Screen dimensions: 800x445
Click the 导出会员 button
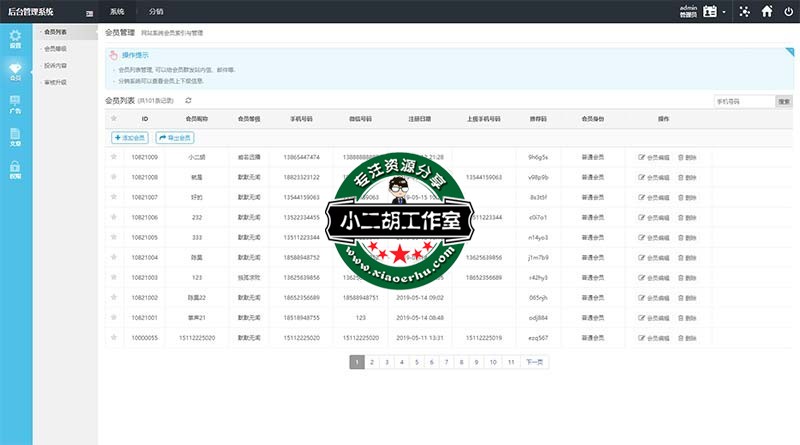click(x=174, y=137)
